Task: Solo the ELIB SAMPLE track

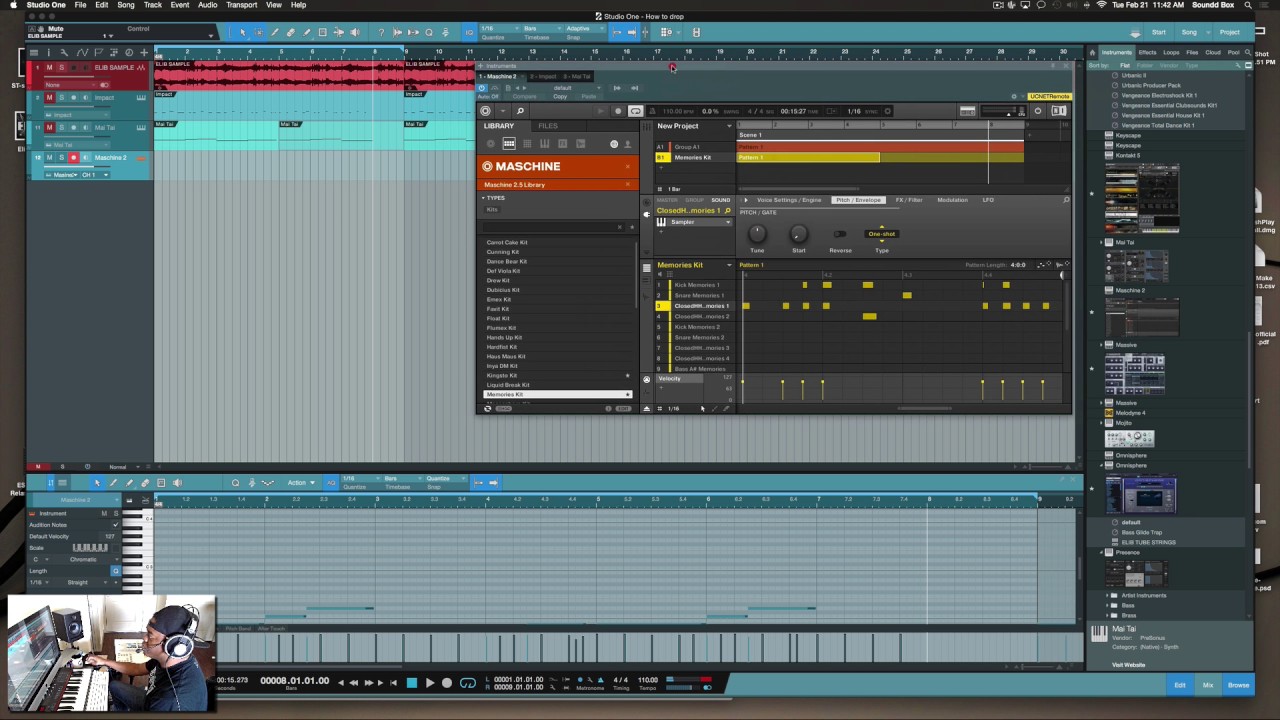Action: click(x=62, y=67)
